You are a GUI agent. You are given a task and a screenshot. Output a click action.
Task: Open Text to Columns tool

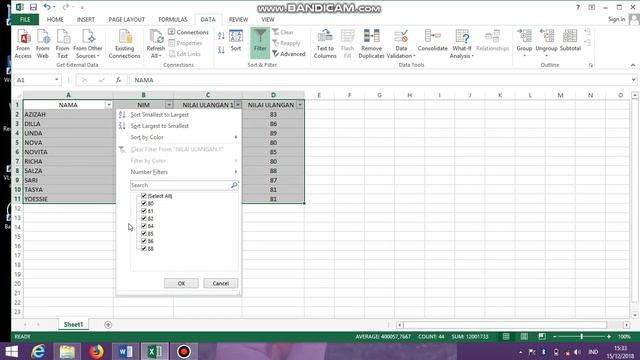coord(325,44)
